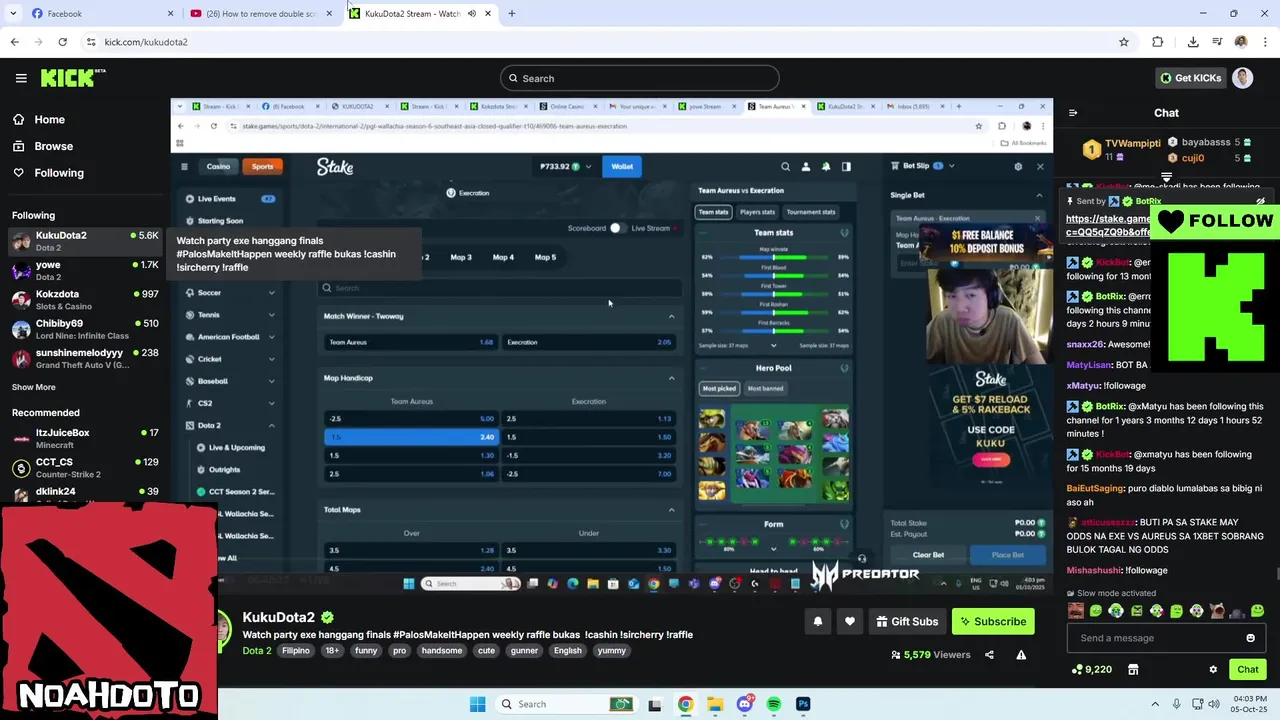Open Google Chrome from the taskbar
The height and width of the screenshot is (720, 1280).
685,704
